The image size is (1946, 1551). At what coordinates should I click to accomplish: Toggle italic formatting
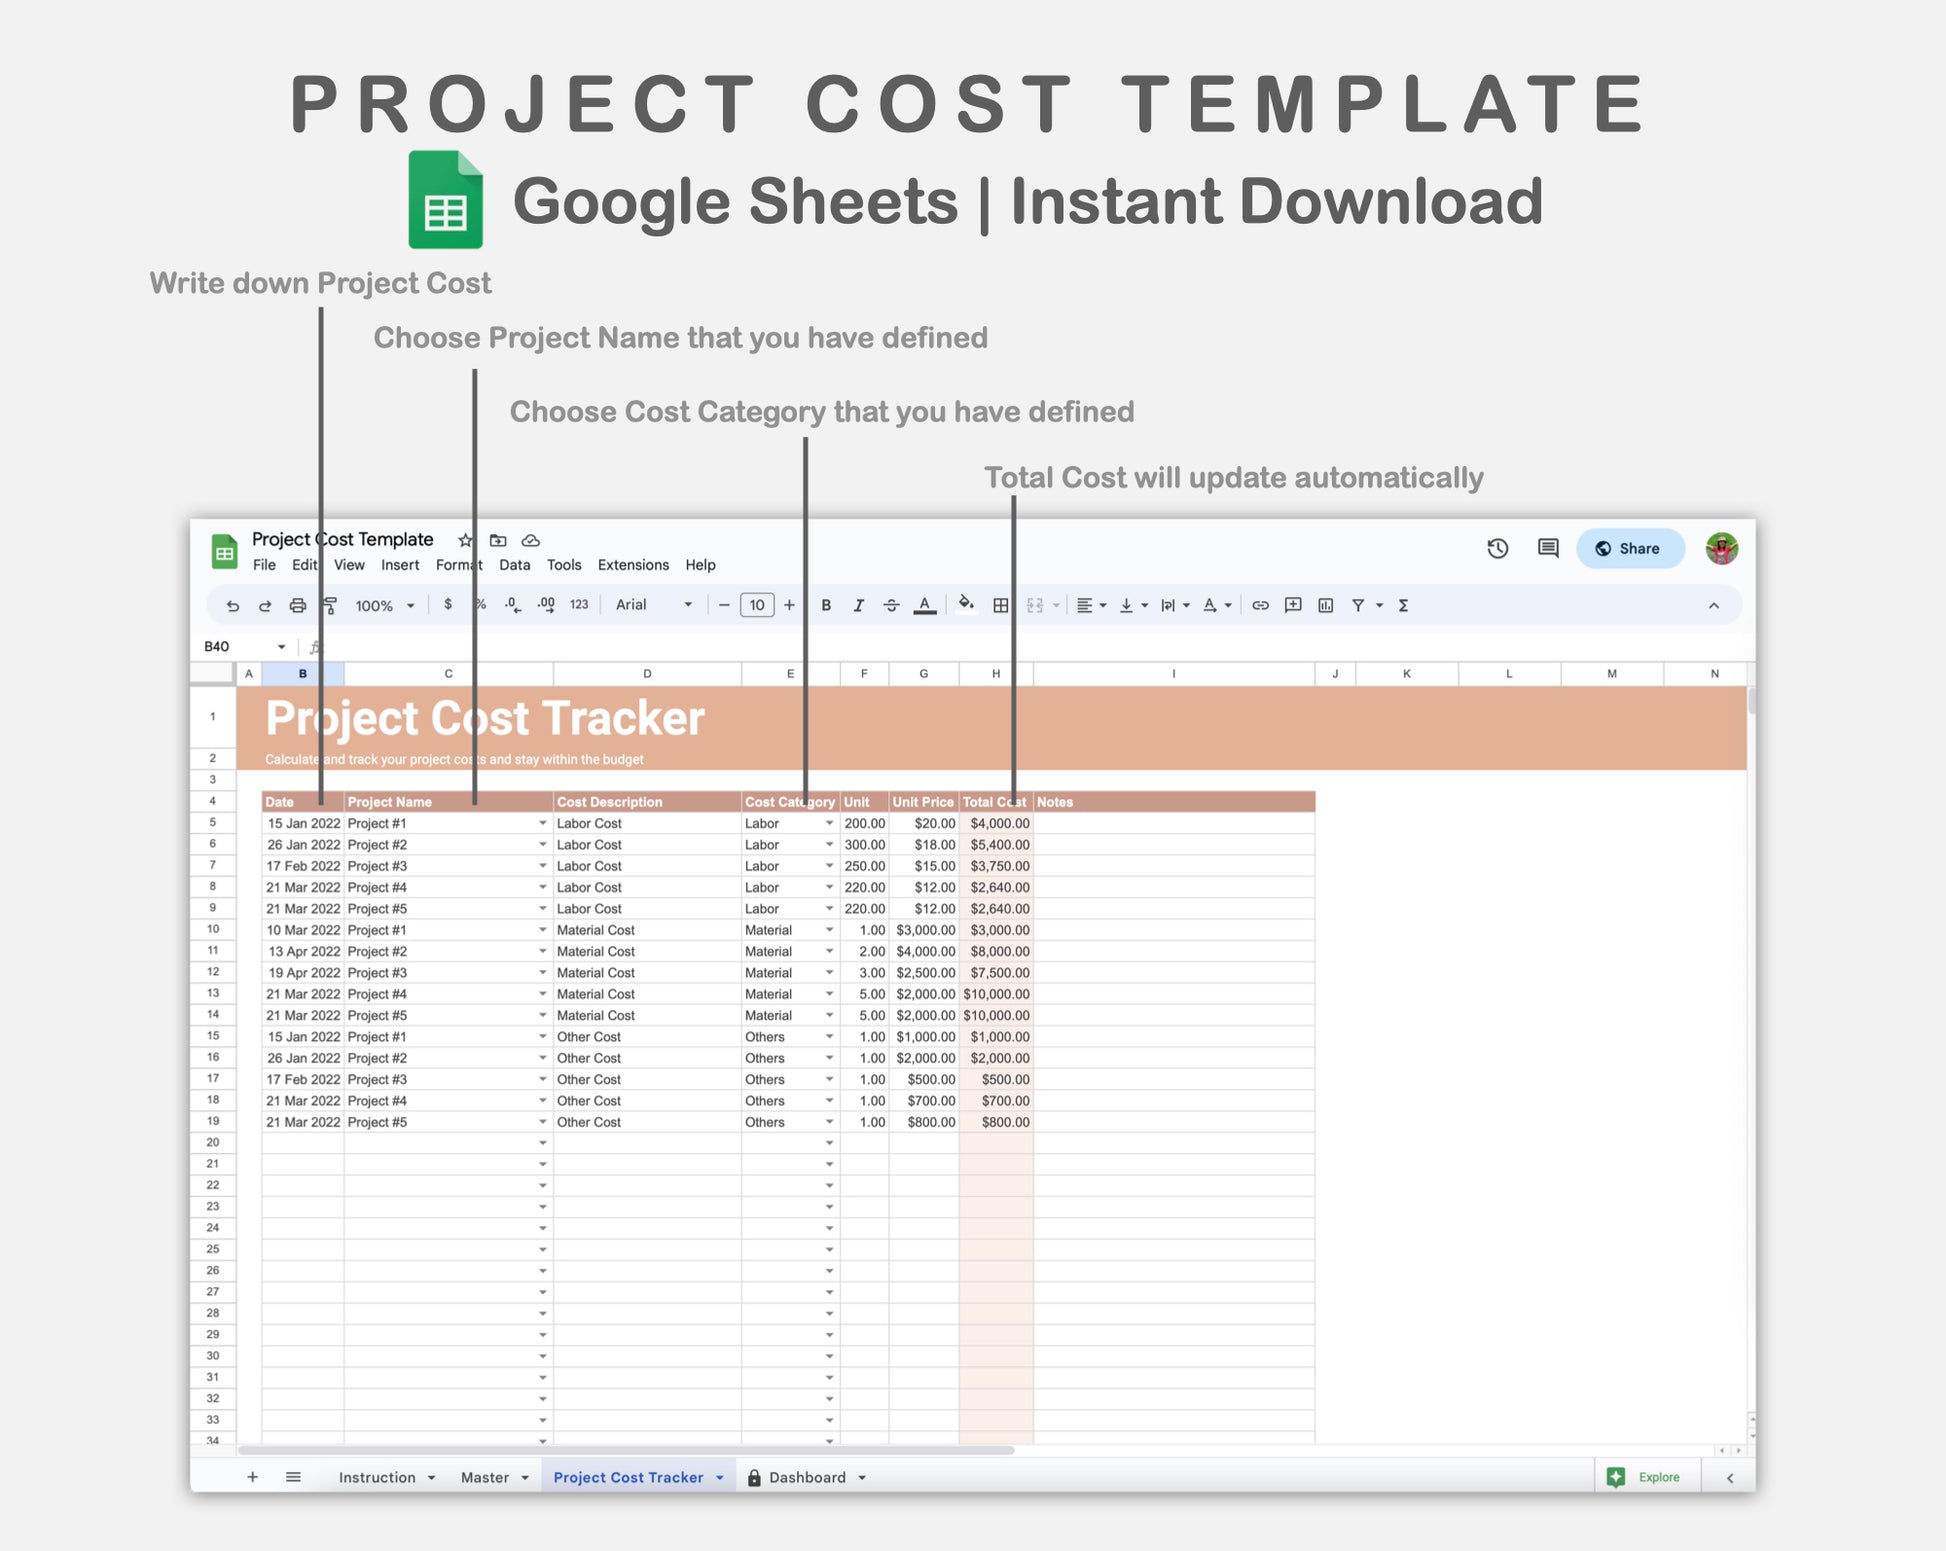click(858, 606)
